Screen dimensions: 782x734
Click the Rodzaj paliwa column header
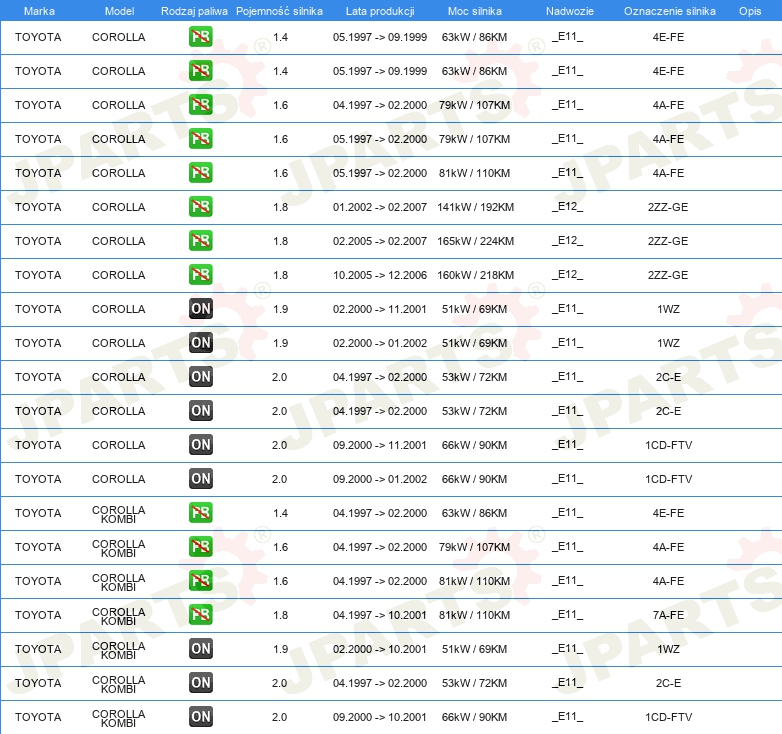click(194, 11)
